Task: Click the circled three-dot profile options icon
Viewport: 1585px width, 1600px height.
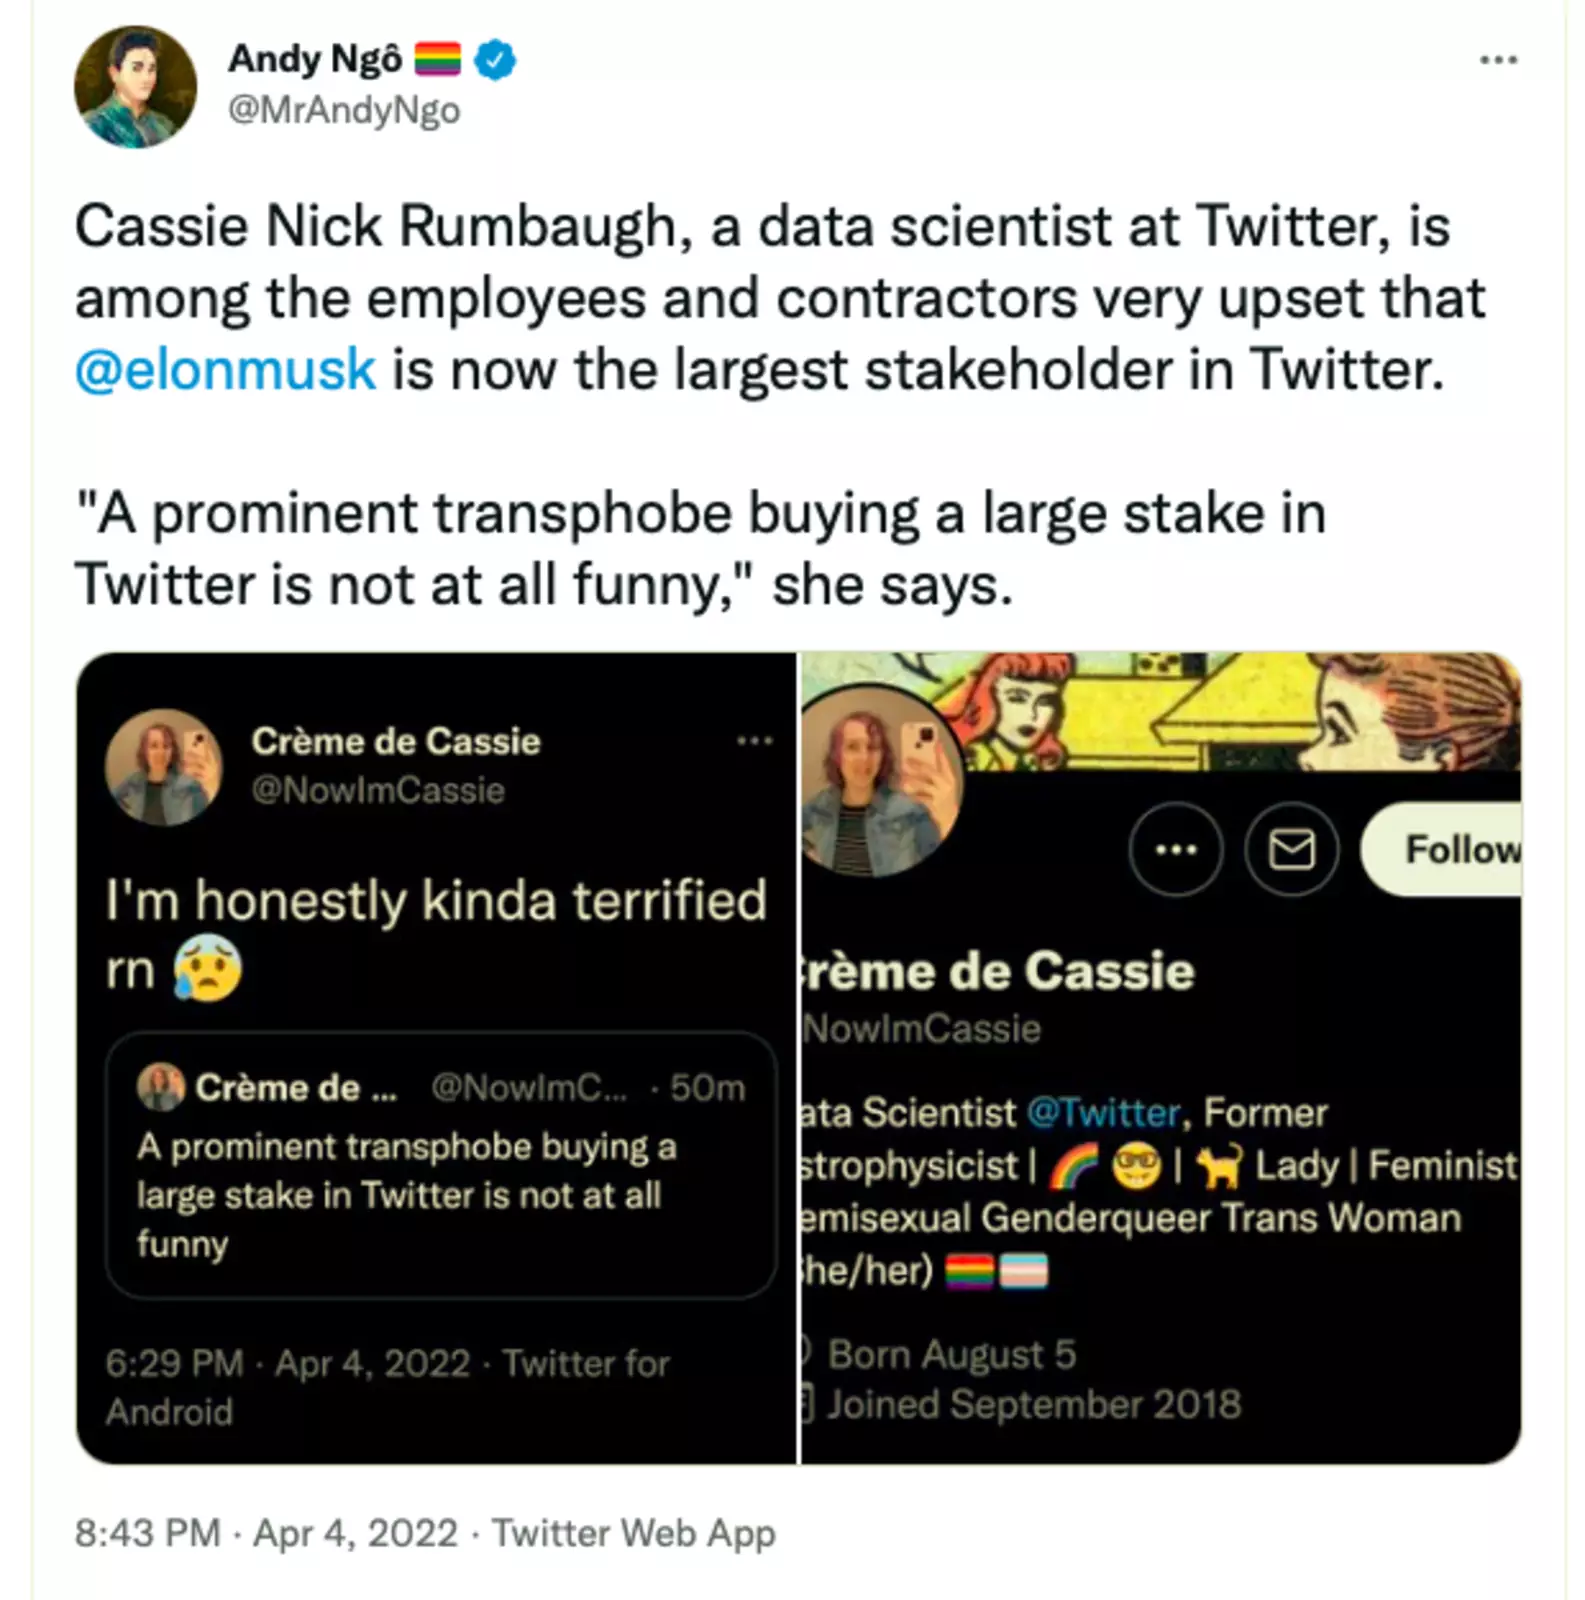Action: click(1175, 850)
